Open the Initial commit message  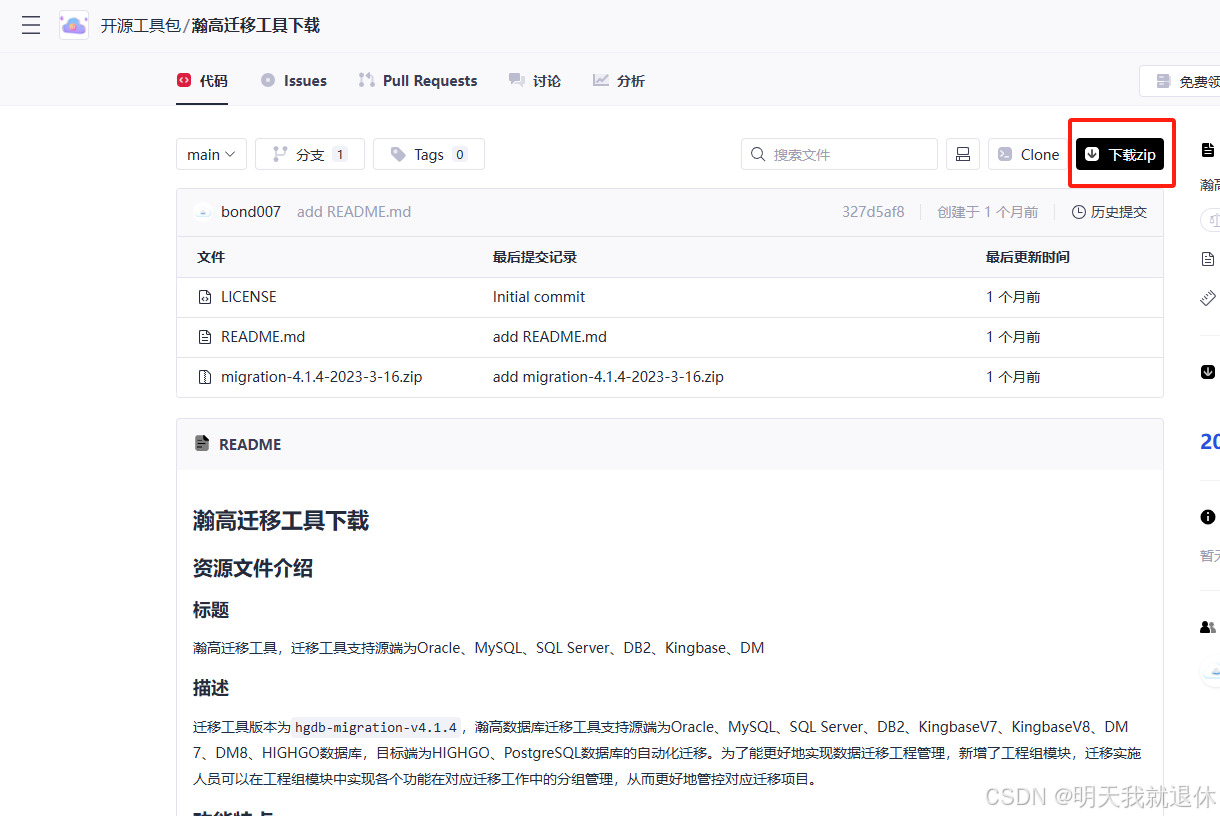(539, 297)
